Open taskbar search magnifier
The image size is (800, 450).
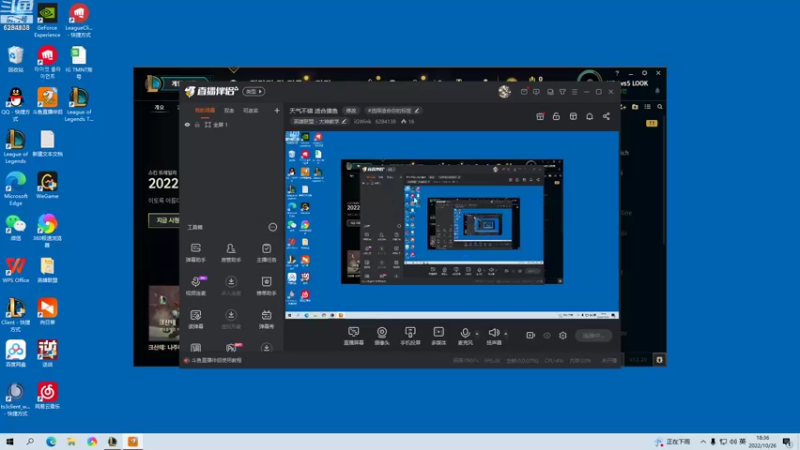[30, 441]
